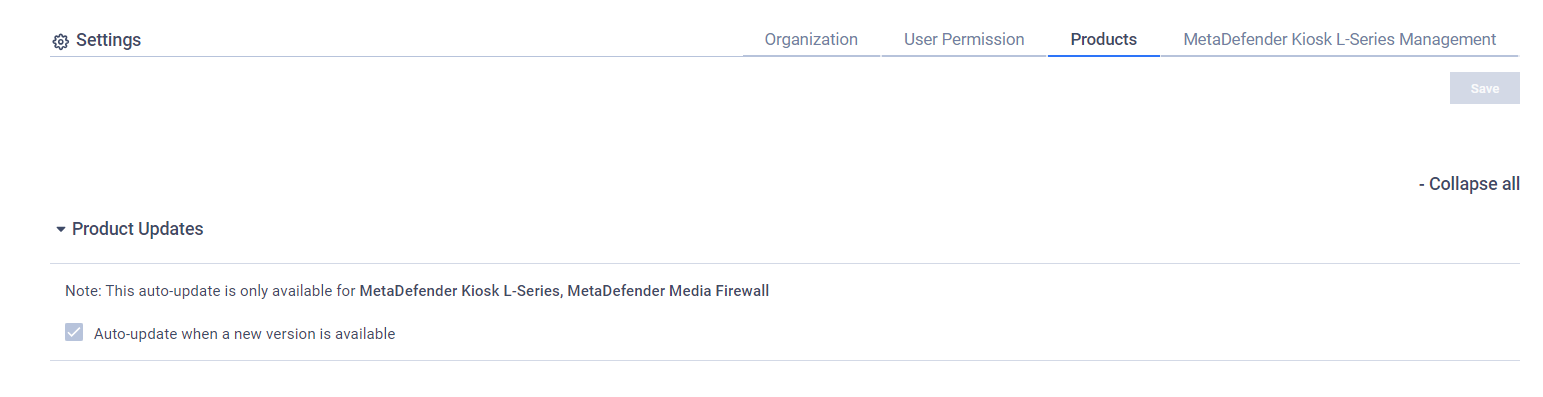Select the Products tab
1543x397 pixels.
[x=1103, y=39]
